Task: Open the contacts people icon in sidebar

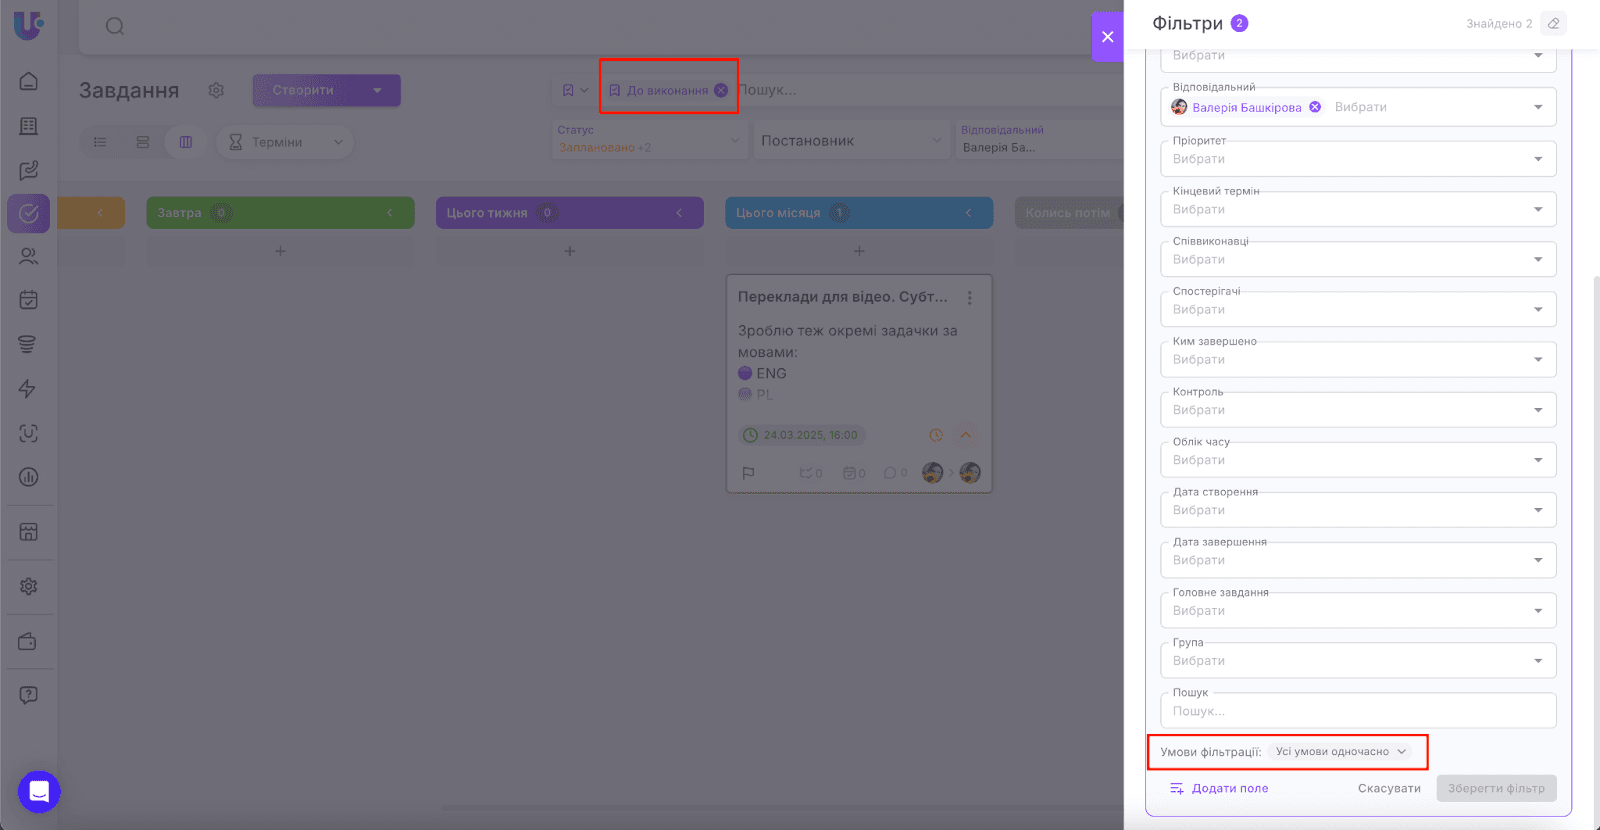Action: 29,256
